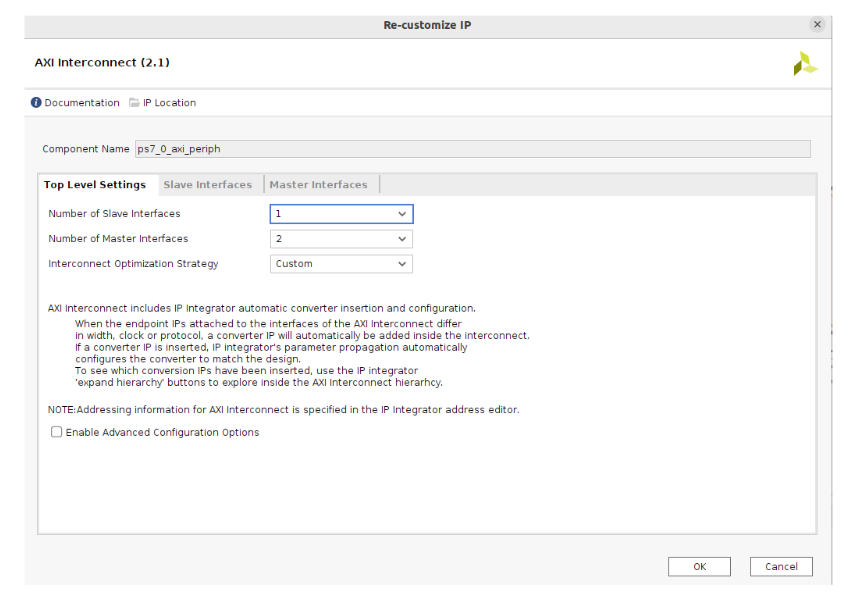Switch to the Slave Interfaces tab
The image size is (848, 598).
pos(208,185)
